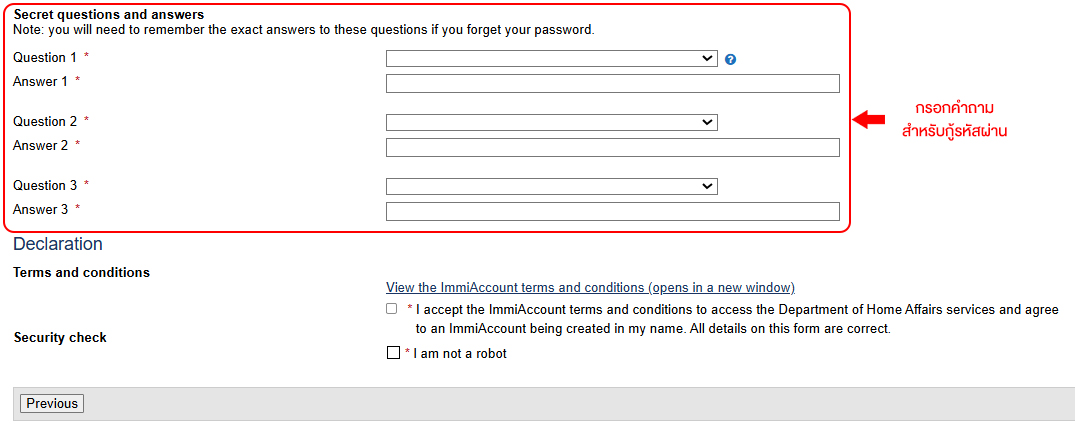Viewport: 1075px width, 433px height.
Task: Place cursor in Answer 3 field
Action: tap(613, 212)
